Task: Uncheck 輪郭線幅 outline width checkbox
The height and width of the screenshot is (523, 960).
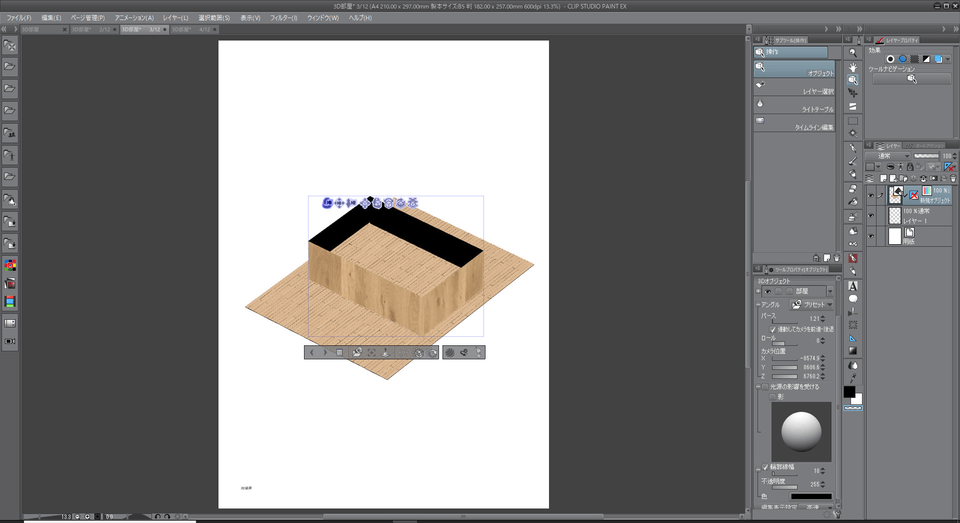Action: pyautogui.click(x=767, y=467)
